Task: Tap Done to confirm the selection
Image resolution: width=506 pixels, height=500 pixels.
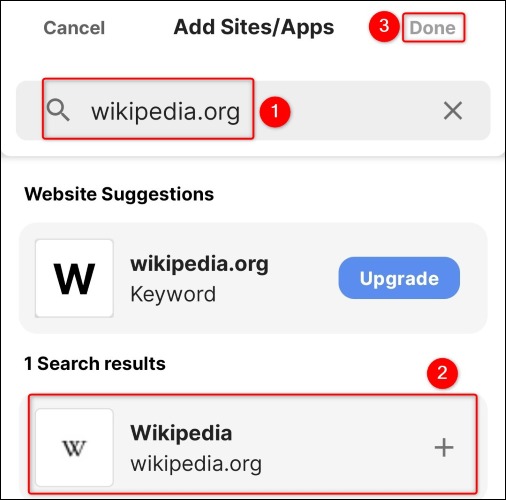Action: point(433,28)
